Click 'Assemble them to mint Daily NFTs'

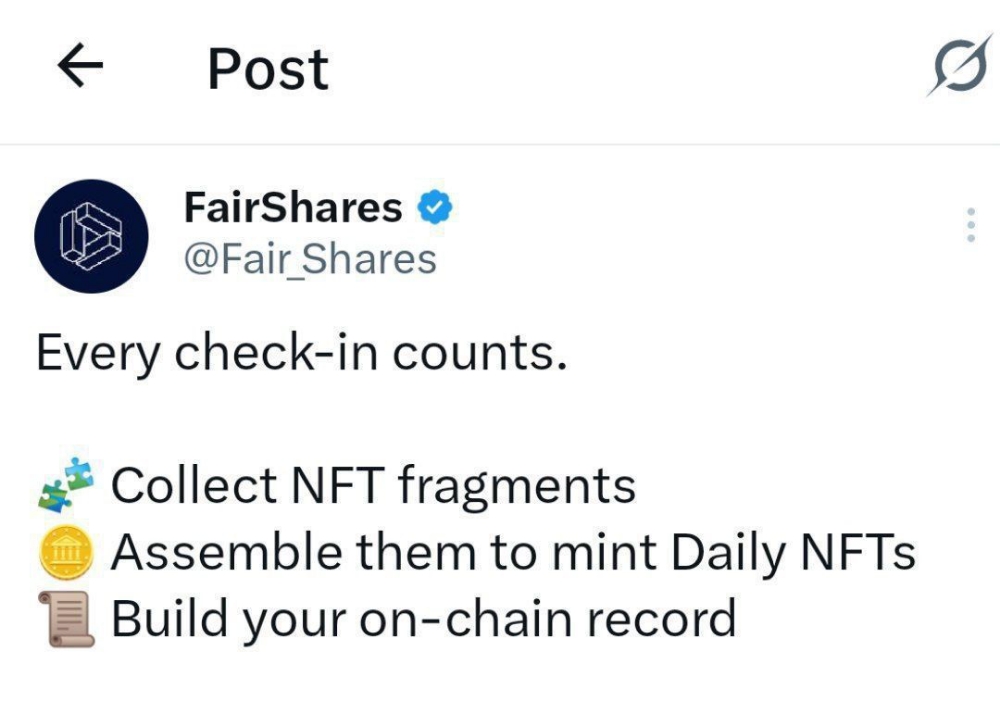pyautogui.click(x=513, y=553)
